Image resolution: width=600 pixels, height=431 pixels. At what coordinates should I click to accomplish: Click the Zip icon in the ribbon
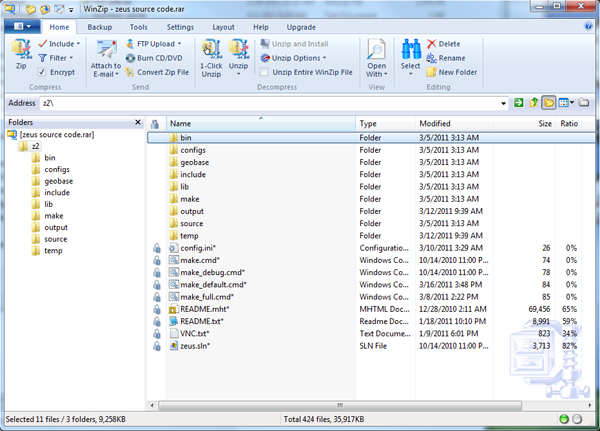pyautogui.click(x=21, y=53)
